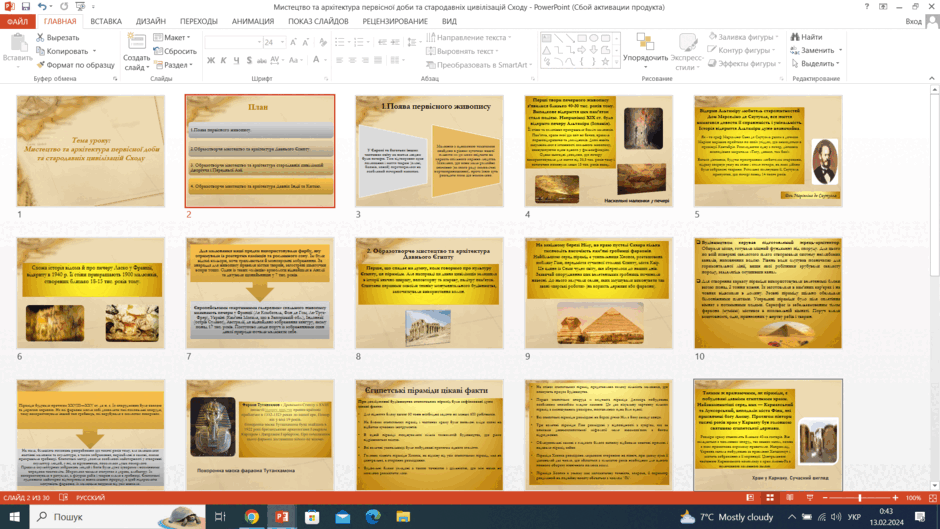Switch to the Animation (АНИМАЦИЯ) tab
This screenshot has height=529, width=940.
253,21
